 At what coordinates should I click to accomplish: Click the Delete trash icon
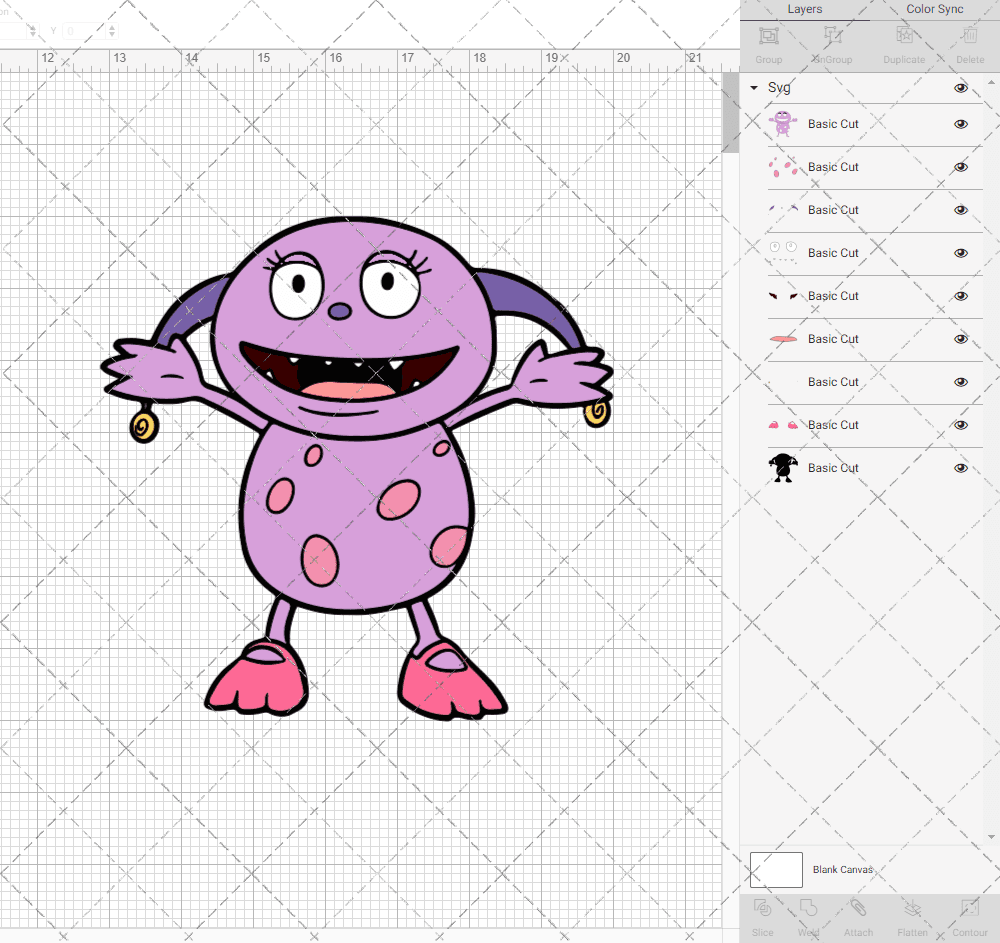(969, 36)
